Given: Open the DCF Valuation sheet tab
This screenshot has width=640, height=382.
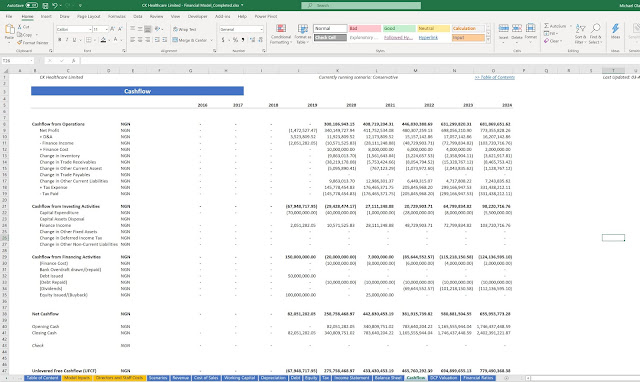Looking at the screenshot, I should 443,378.
